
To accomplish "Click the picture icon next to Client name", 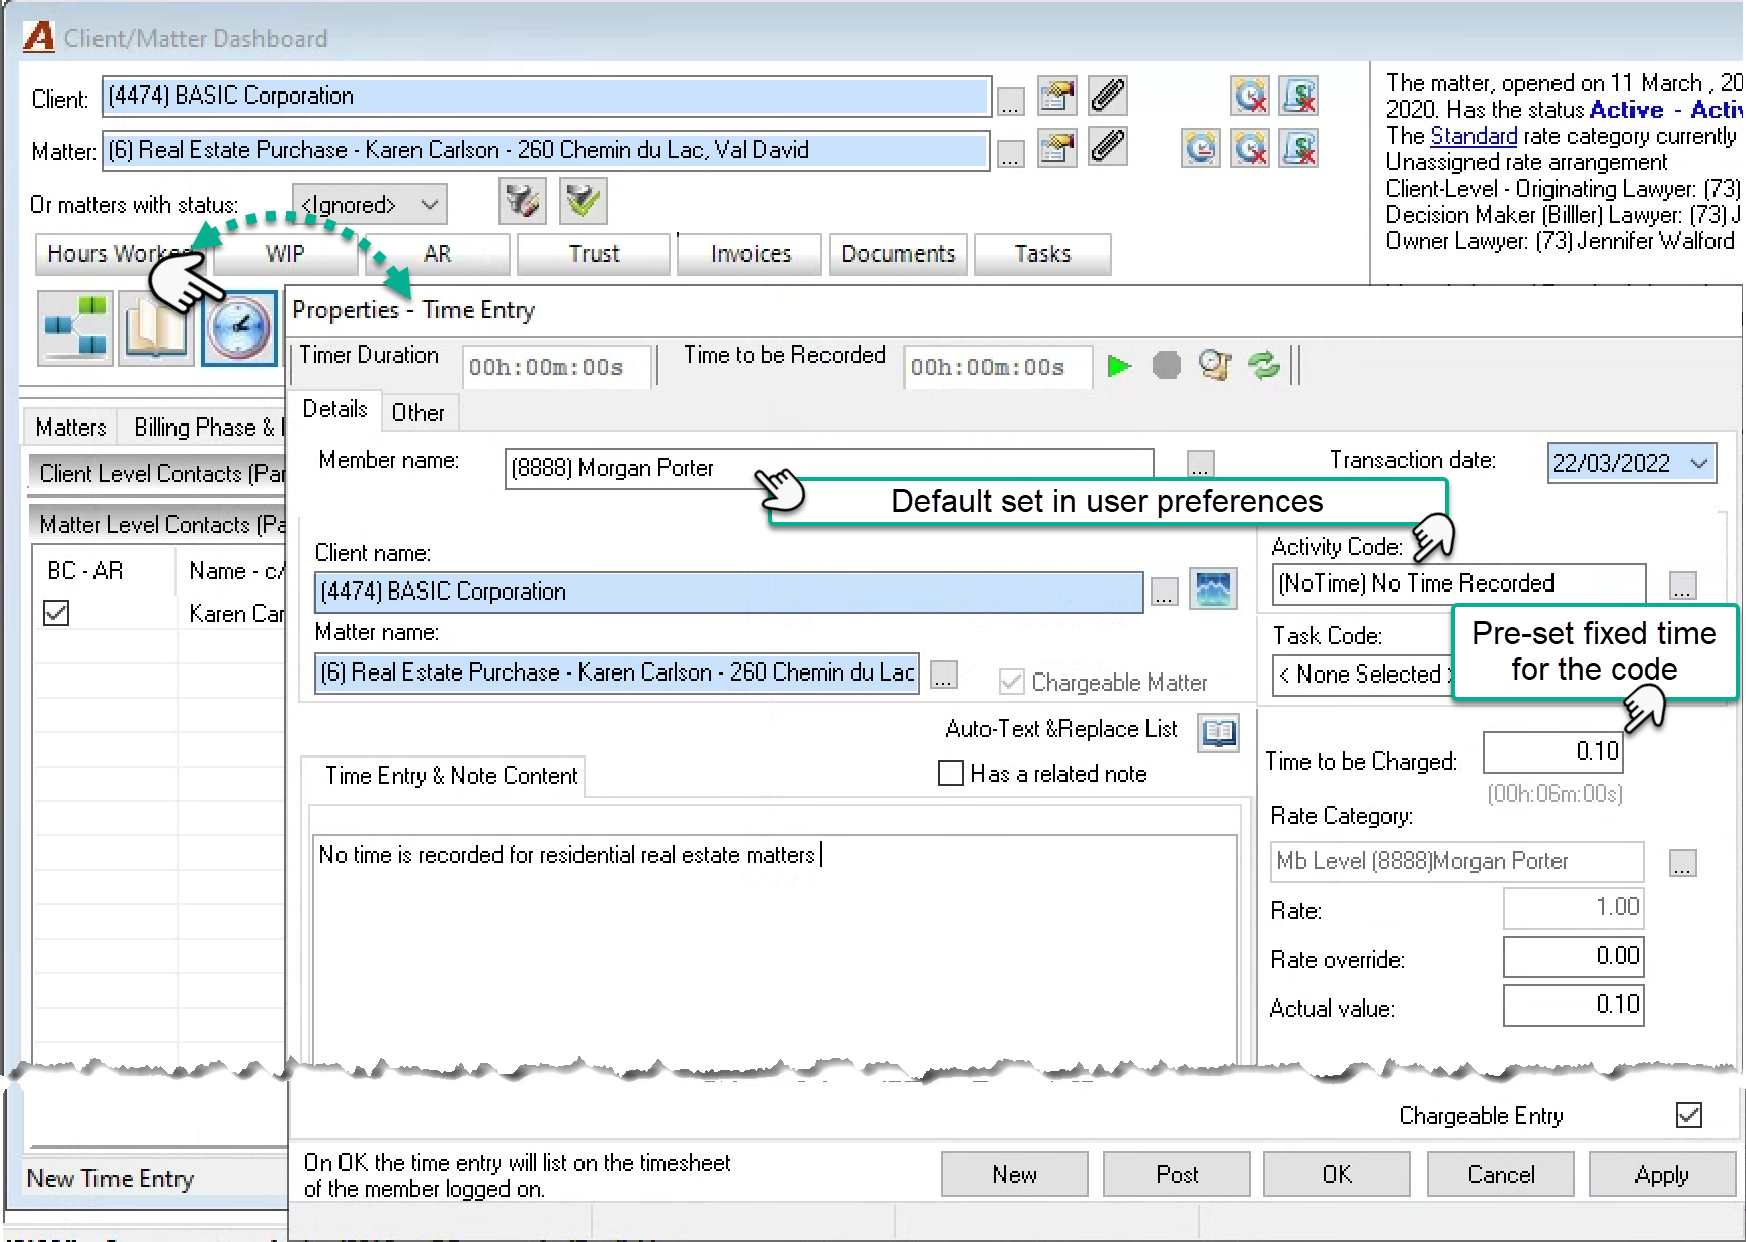I will [1213, 589].
